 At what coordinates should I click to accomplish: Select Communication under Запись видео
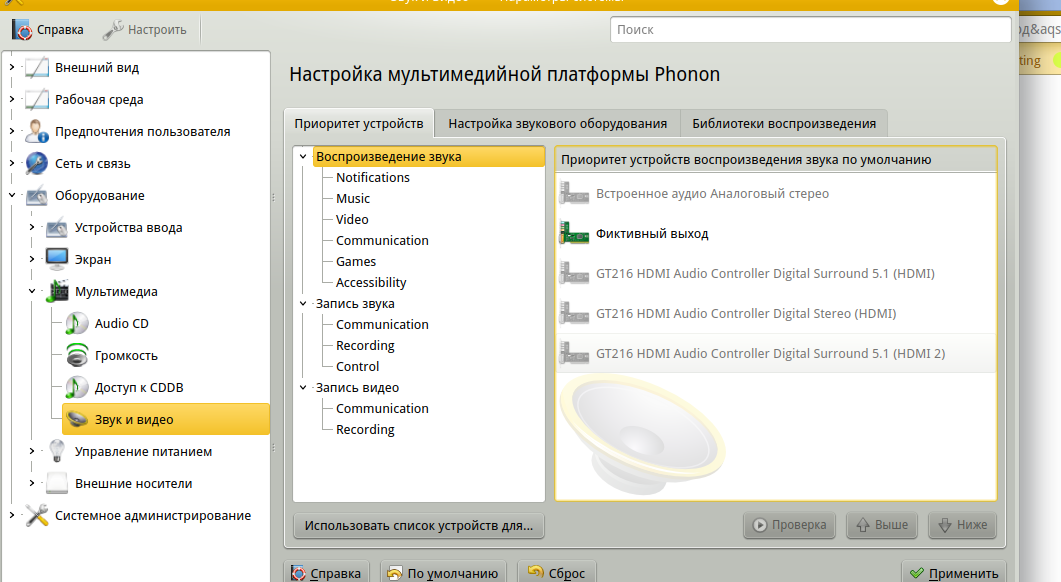(382, 408)
